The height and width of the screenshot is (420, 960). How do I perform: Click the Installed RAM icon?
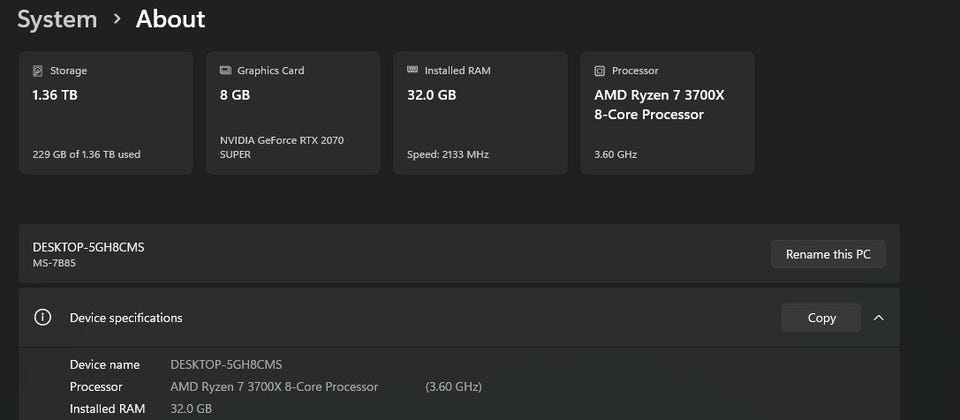412,71
